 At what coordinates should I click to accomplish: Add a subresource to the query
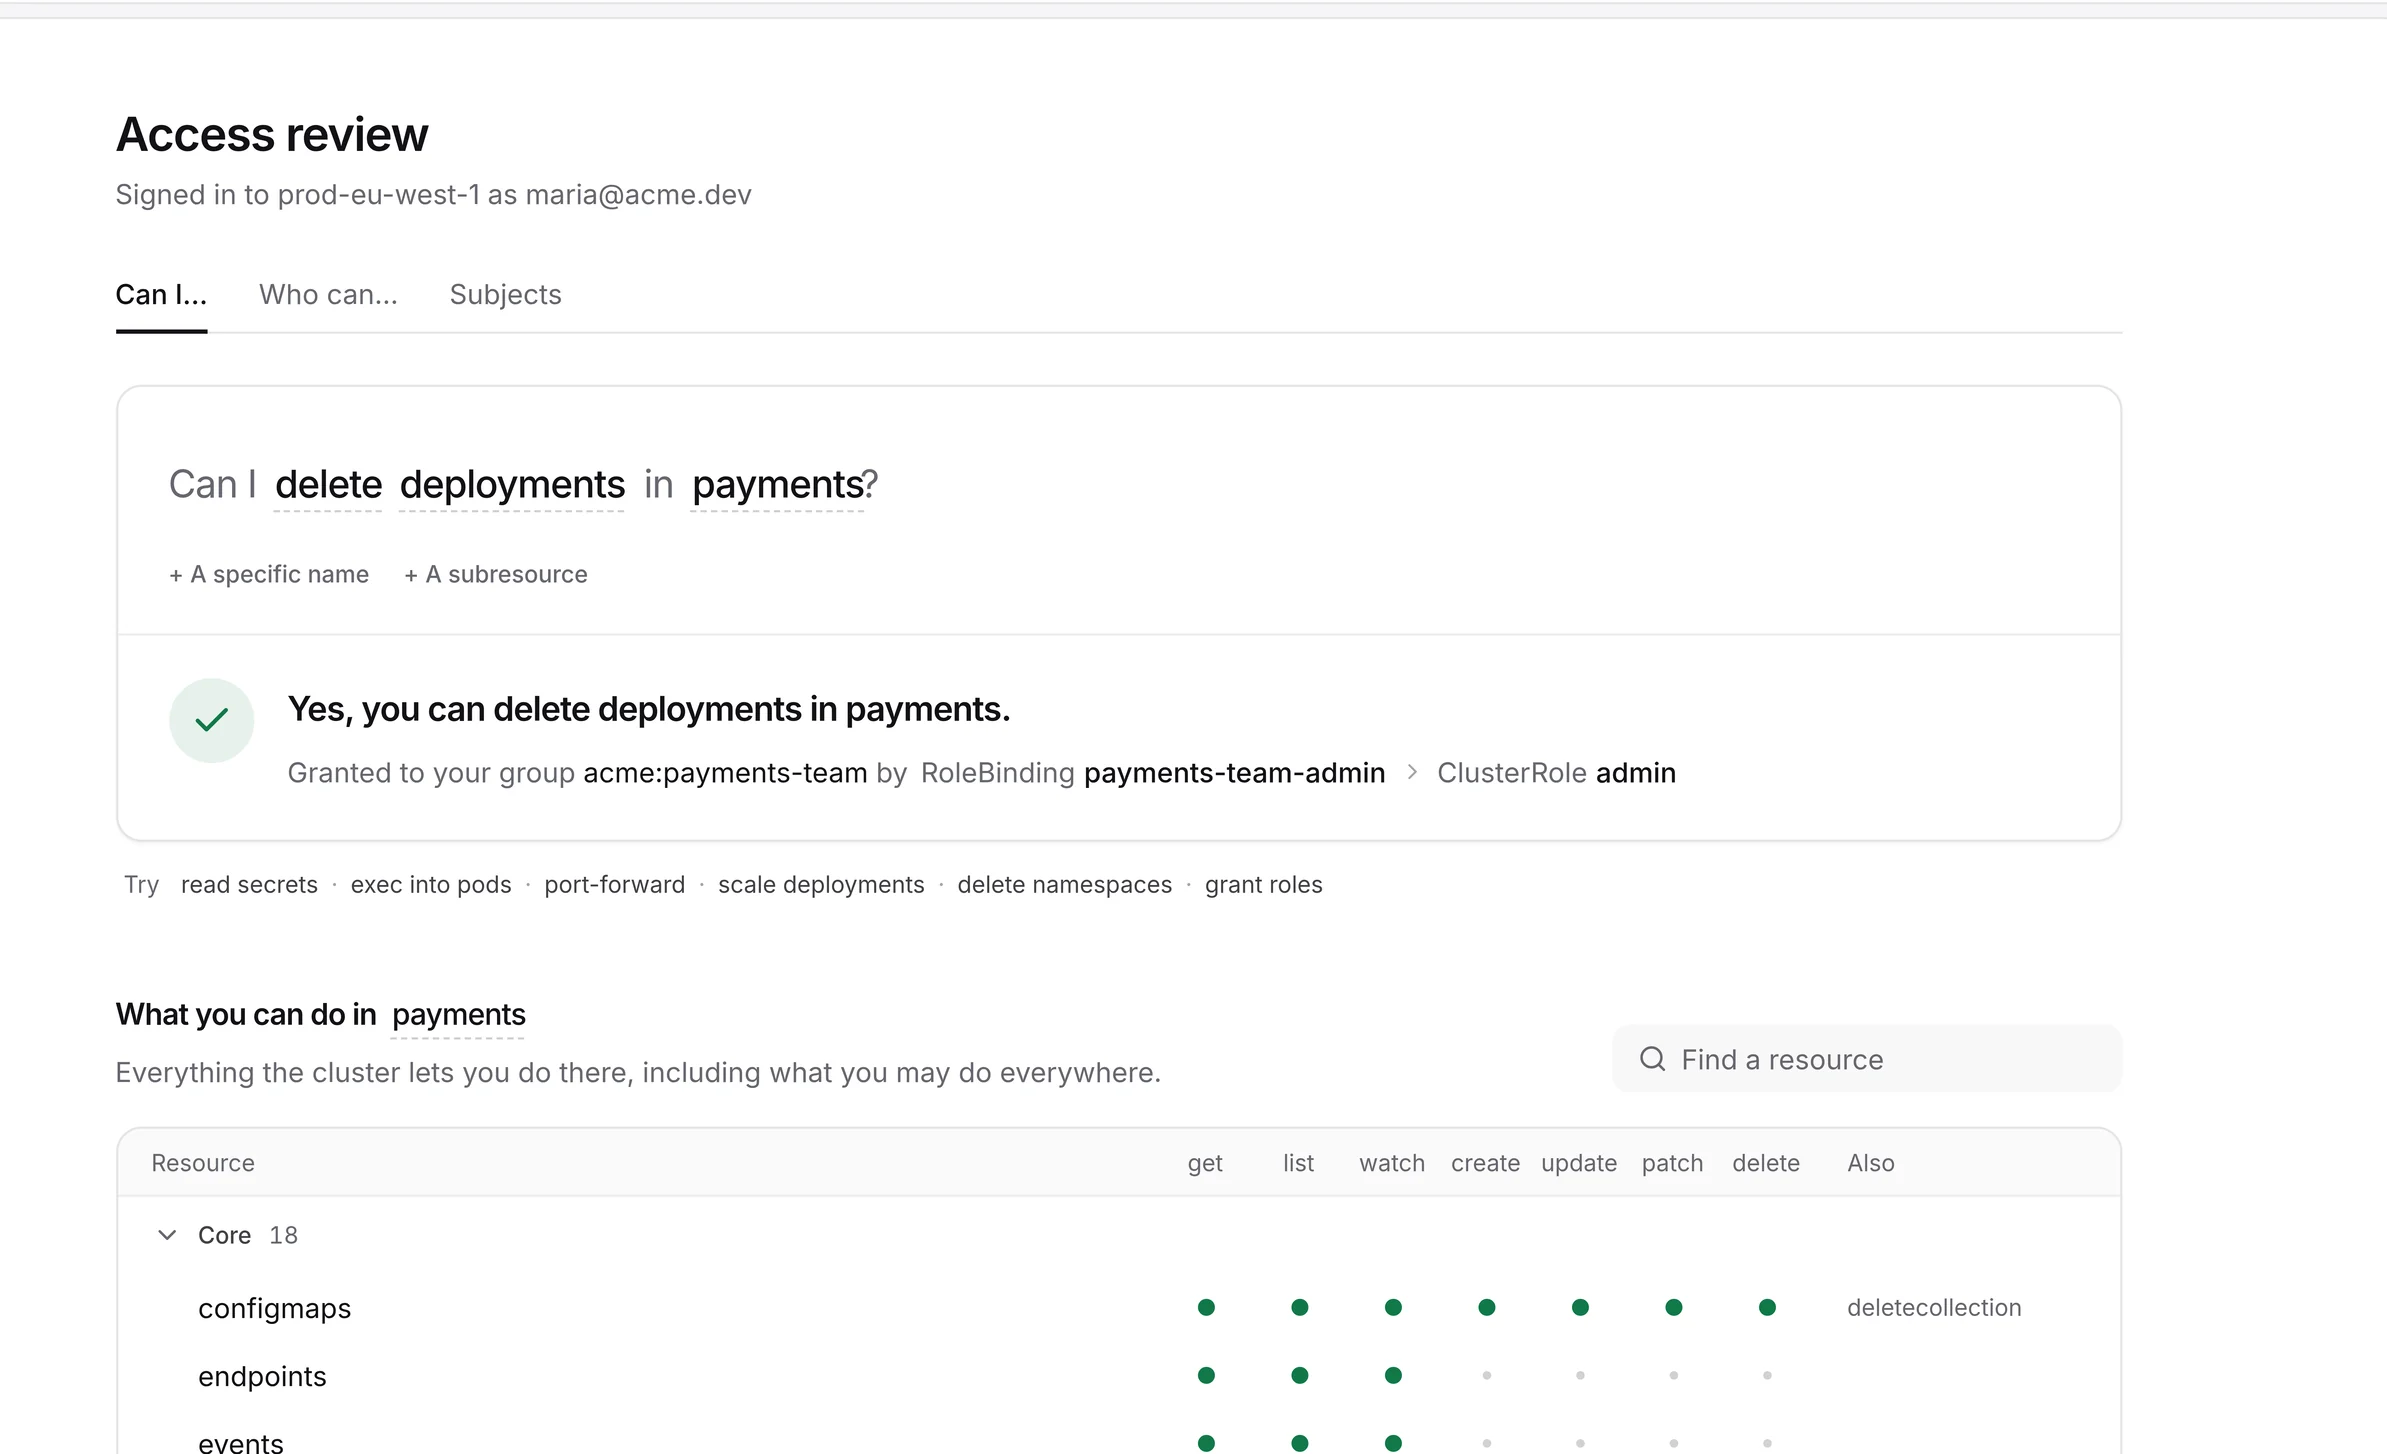[x=496, y=574]
